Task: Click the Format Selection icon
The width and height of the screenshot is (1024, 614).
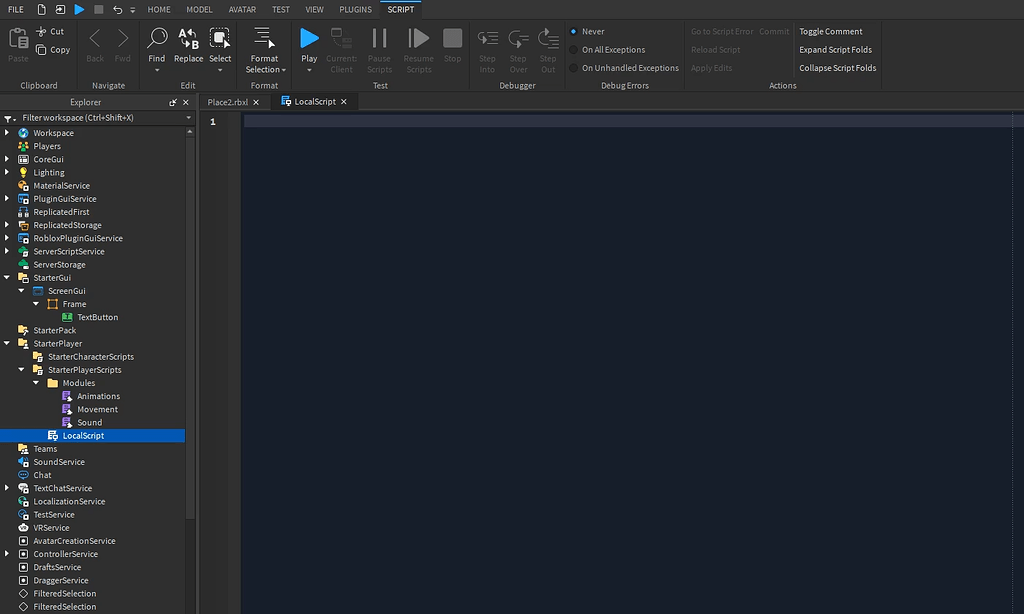Action: pos(264,38)
